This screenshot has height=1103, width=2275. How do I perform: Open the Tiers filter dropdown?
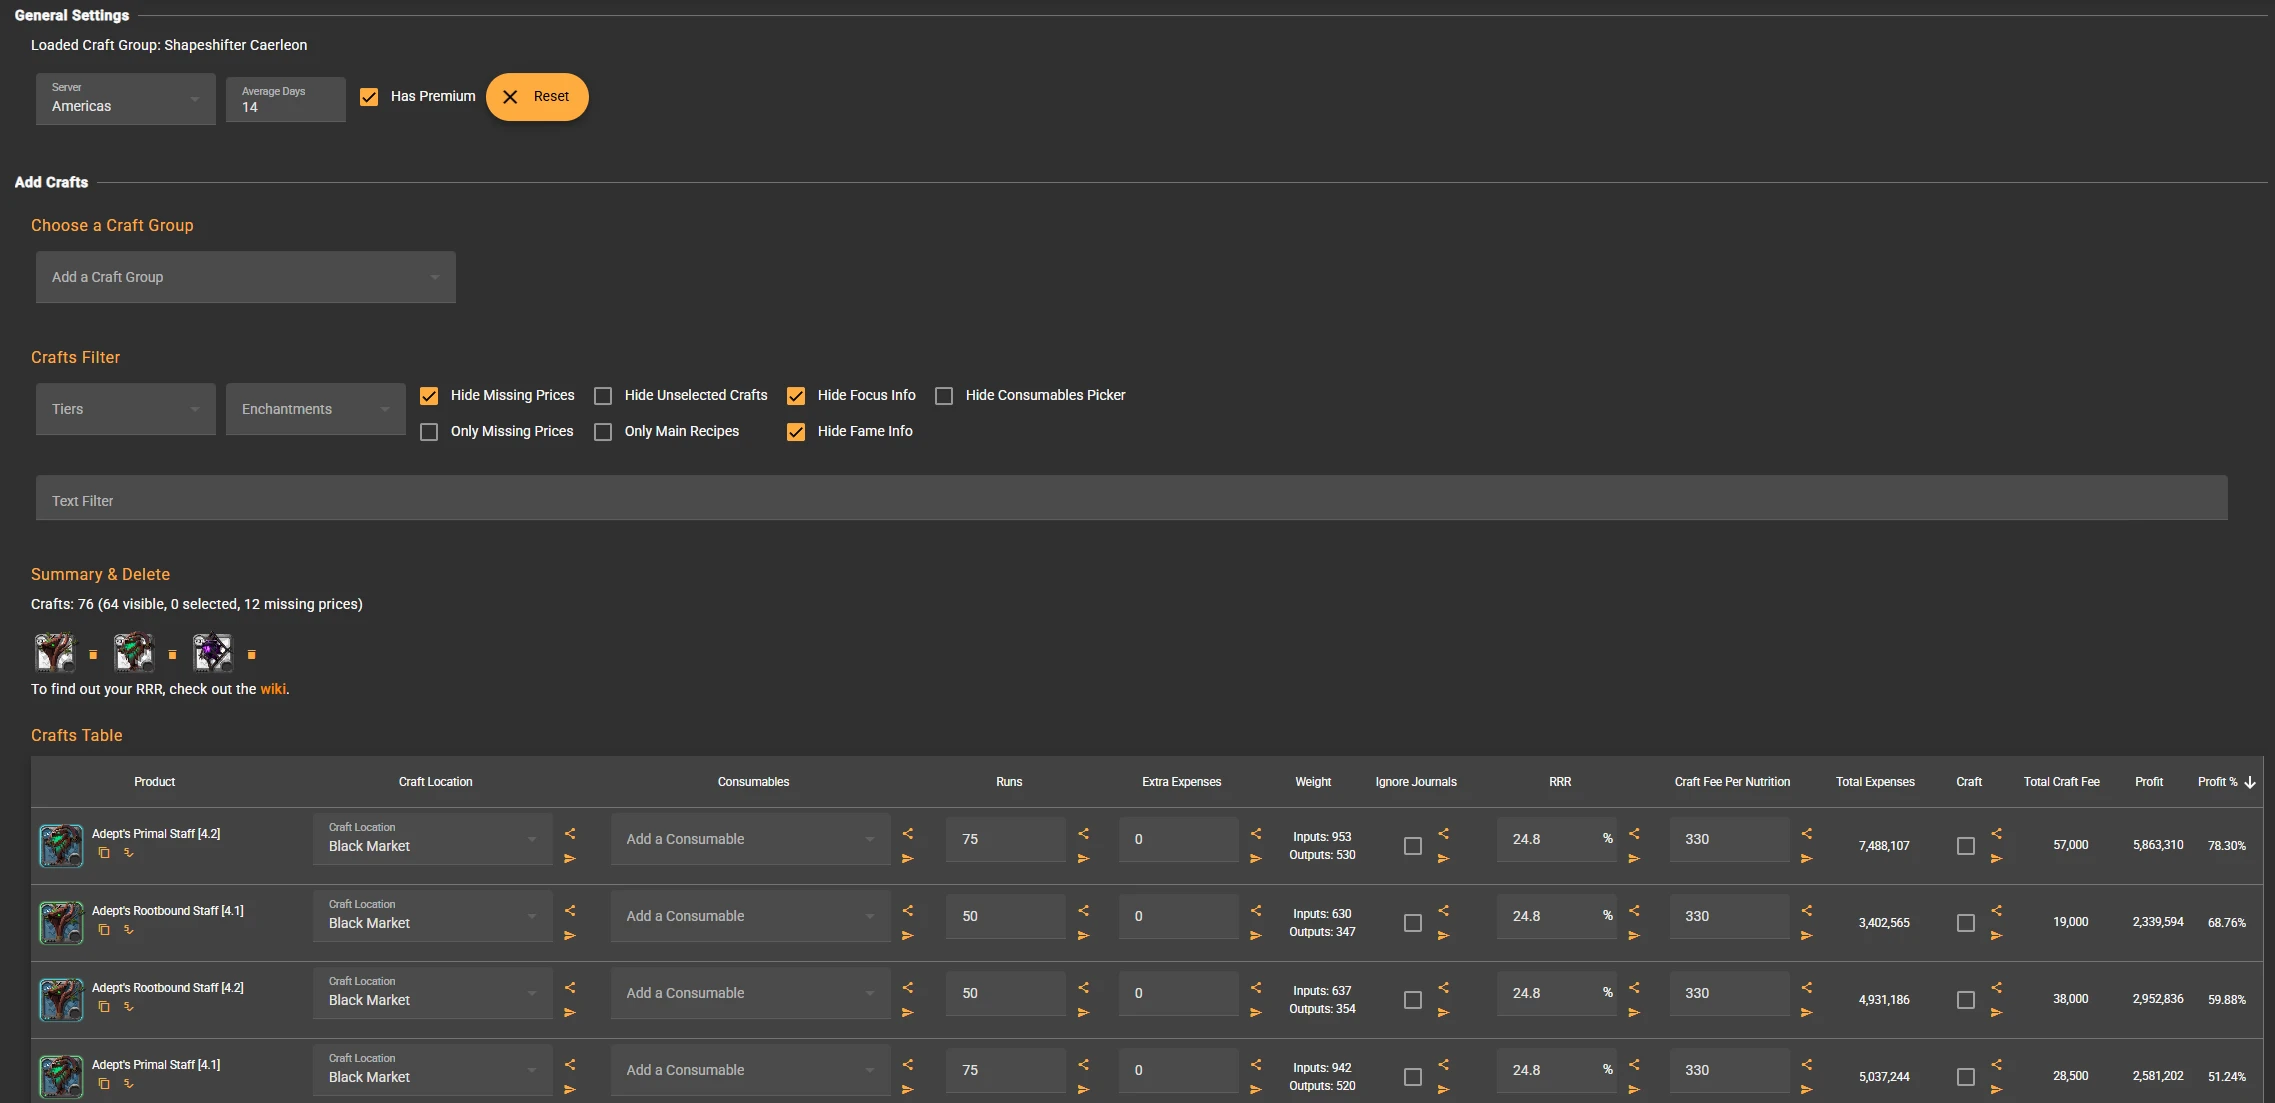[x=125, y=409]
